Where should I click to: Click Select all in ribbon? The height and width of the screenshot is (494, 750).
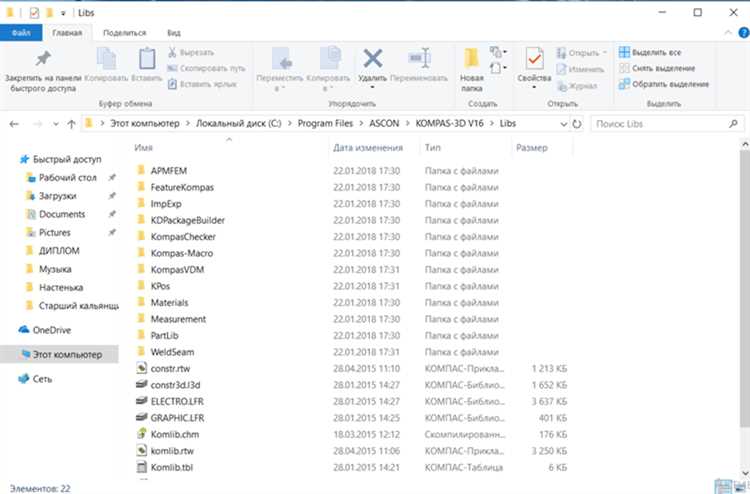pyautogui.click(x=650, y=52)
